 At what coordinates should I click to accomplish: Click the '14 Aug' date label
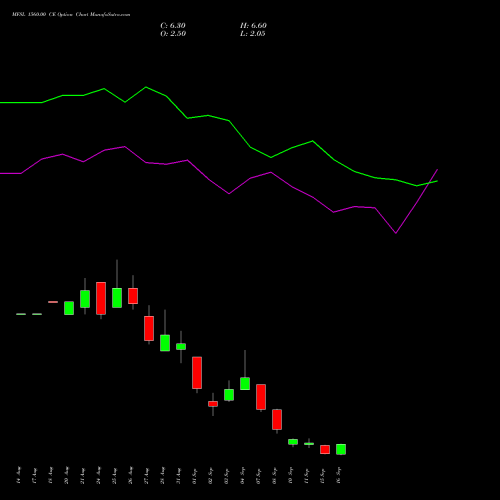click(x=19, y=475)
